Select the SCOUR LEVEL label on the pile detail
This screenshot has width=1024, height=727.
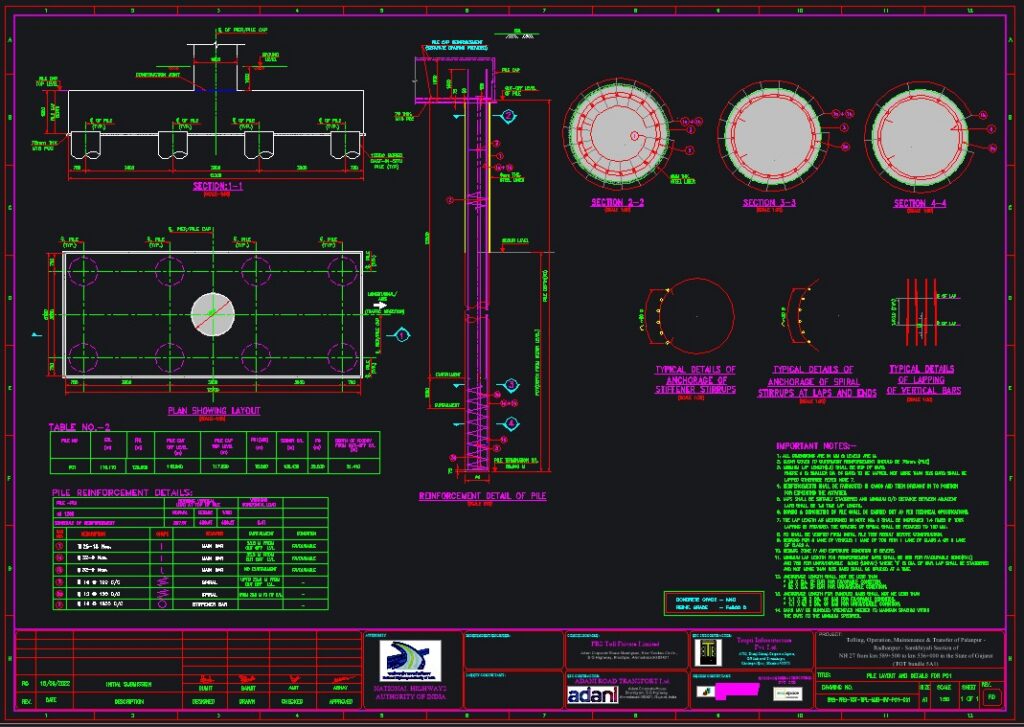pos(515,241)
